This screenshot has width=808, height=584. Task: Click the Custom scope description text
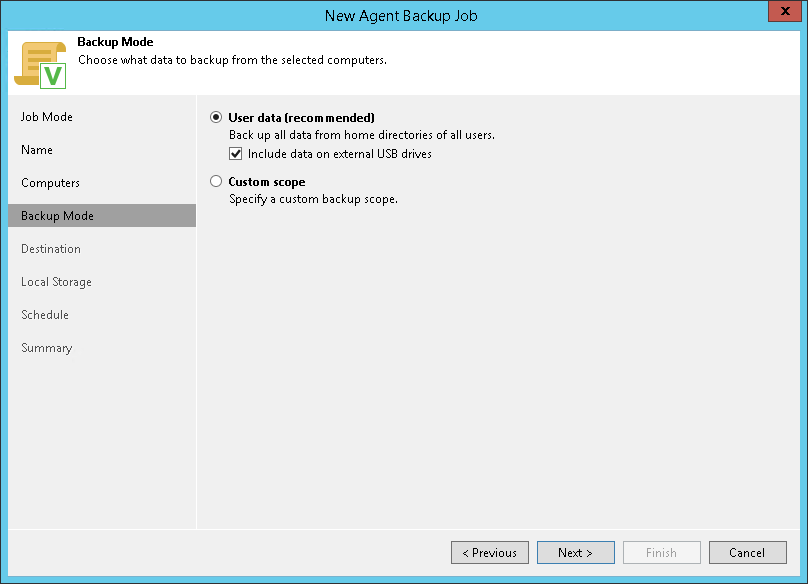[313, 199]
